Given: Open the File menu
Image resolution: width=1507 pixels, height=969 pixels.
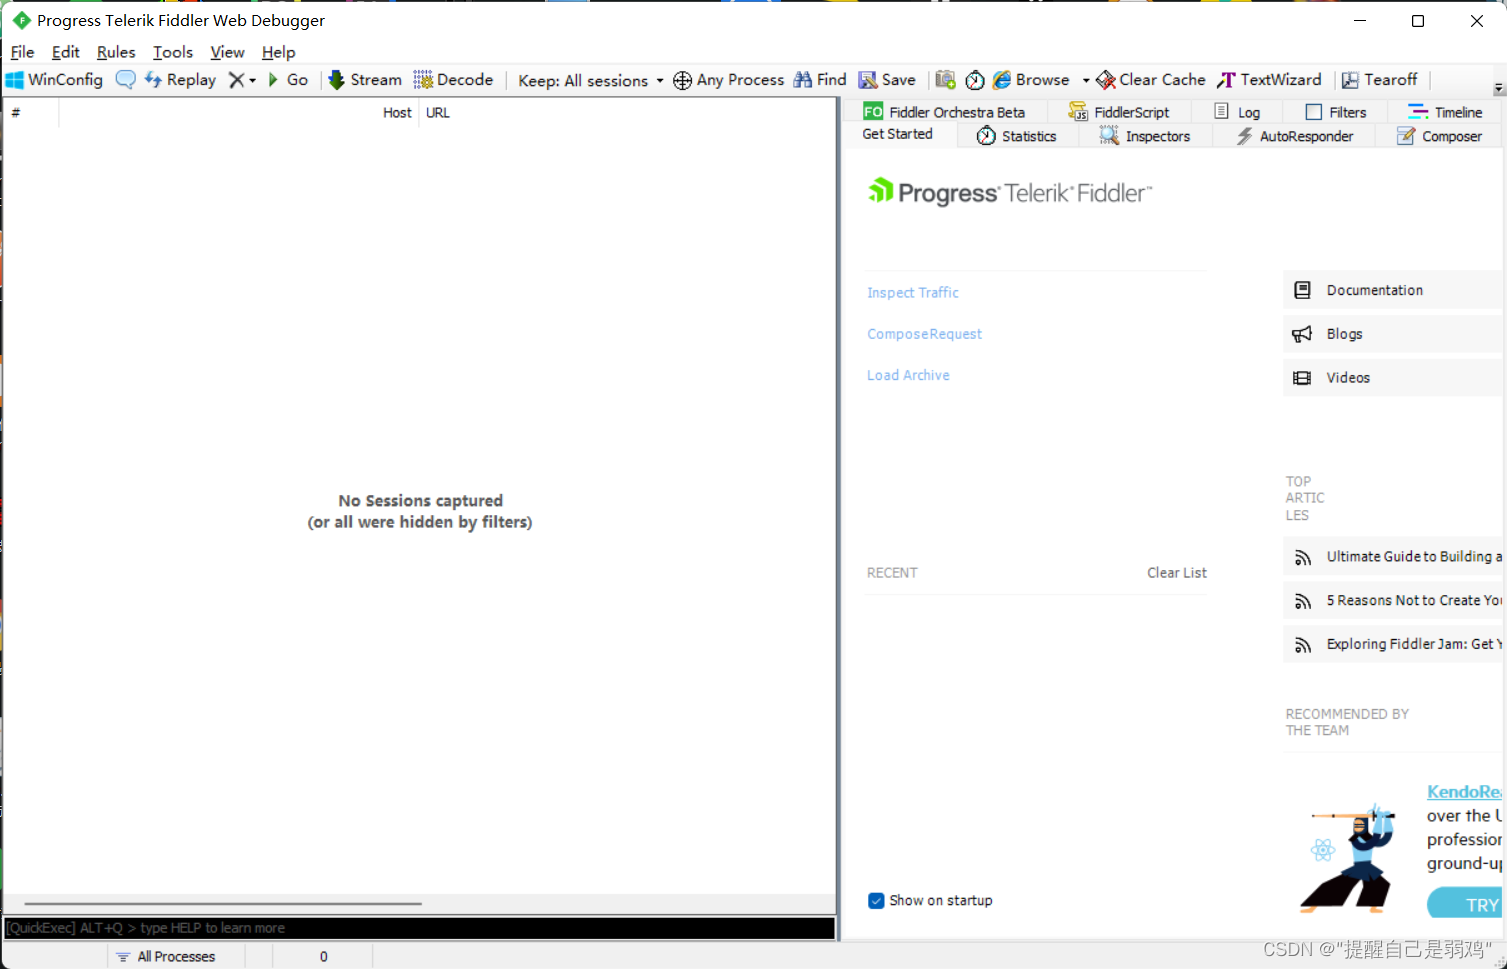Looking at the screenshot, I should 22,52.
